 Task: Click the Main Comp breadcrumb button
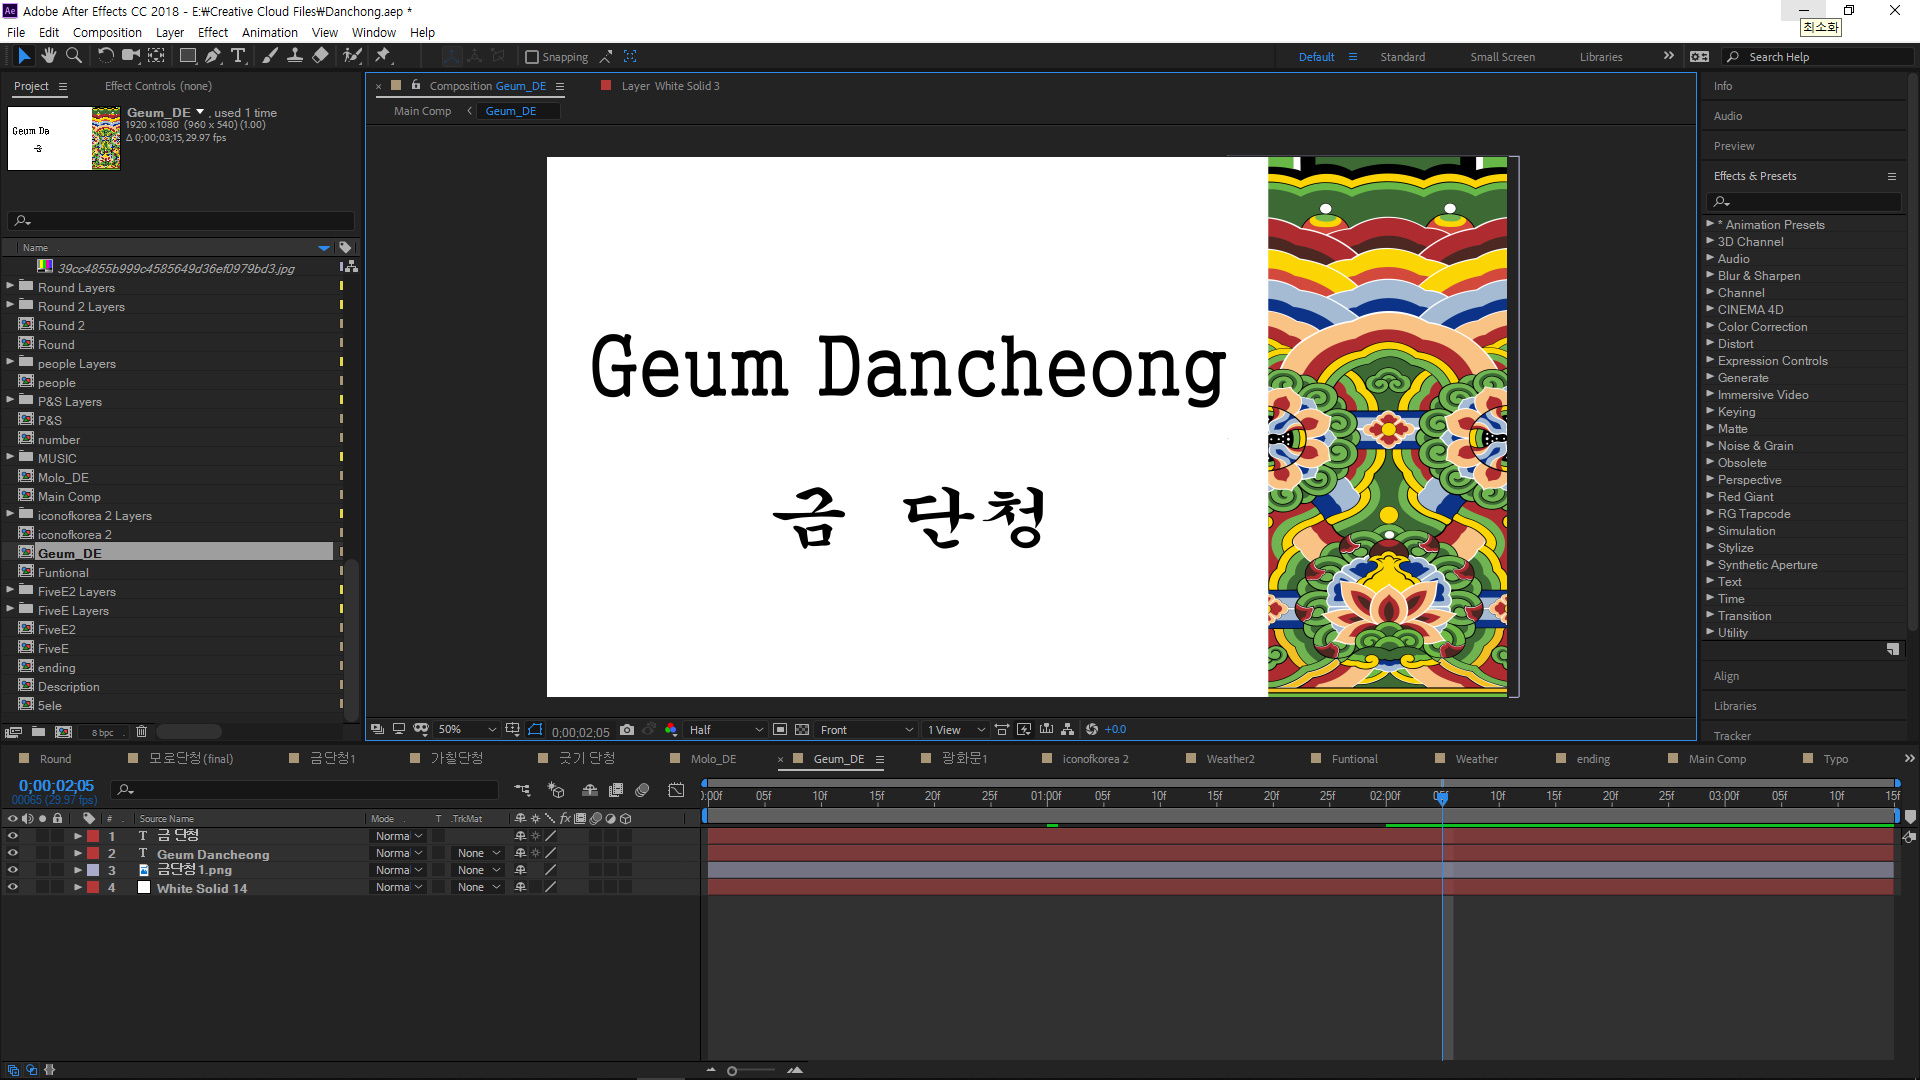[x=422, y=111]
